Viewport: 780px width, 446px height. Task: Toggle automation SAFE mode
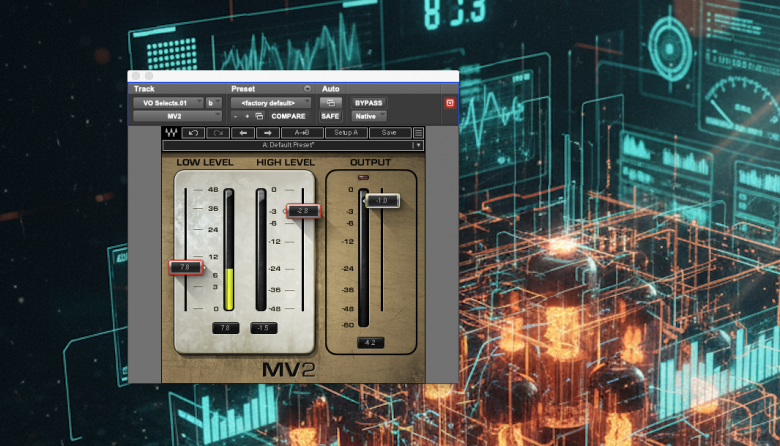(330, 116)
